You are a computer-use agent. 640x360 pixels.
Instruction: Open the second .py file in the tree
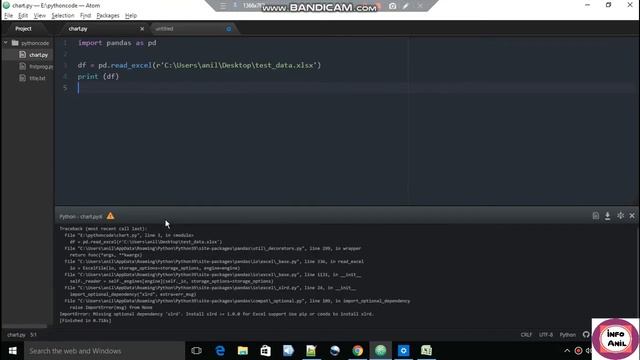coord(41,66)
